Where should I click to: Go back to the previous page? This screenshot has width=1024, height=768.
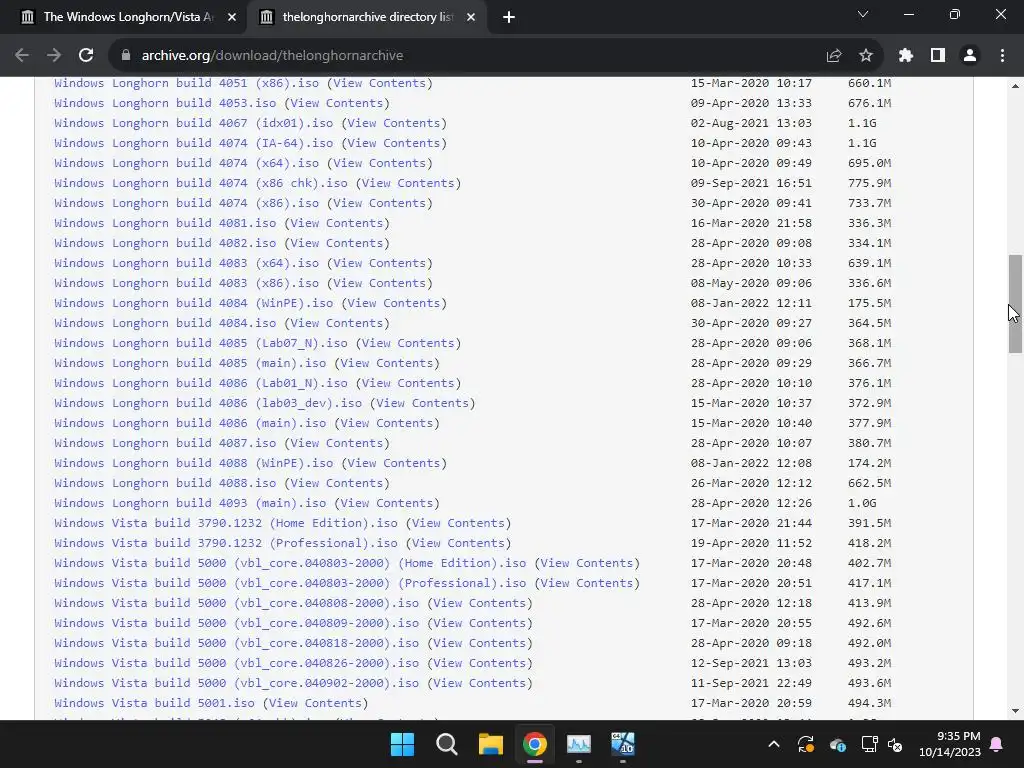[22, 56]
